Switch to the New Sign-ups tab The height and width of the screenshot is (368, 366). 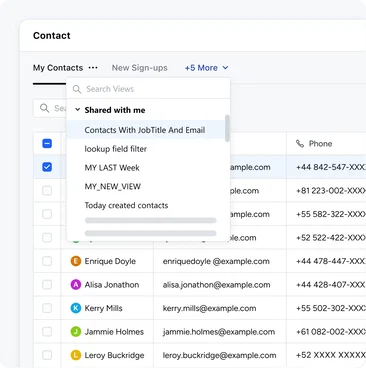(x=140, y=68)
